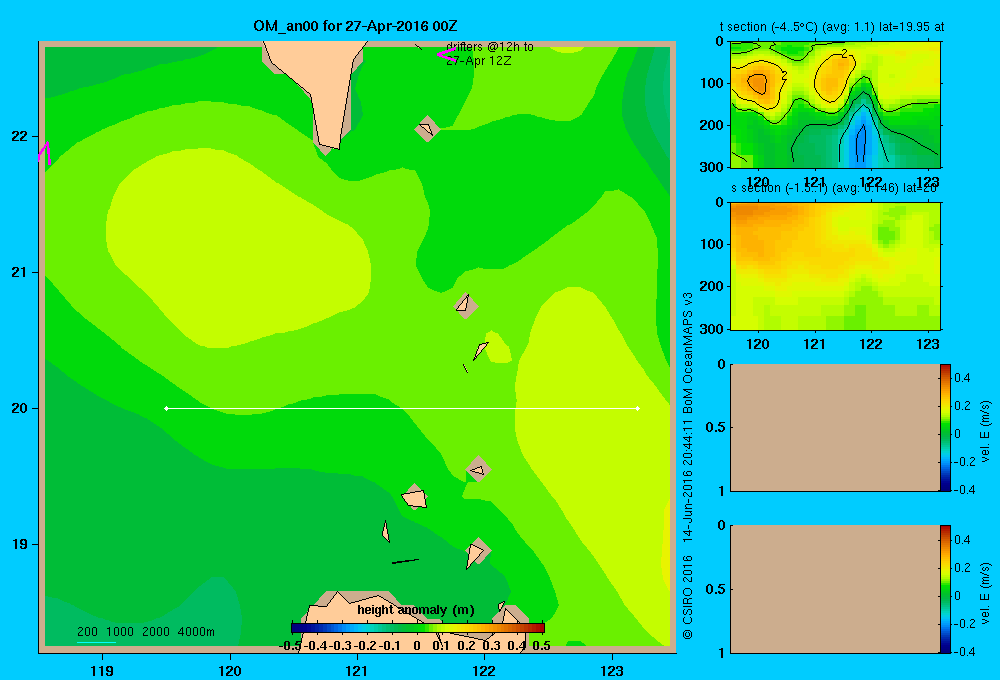Click the small island near 20.8N 121.85E
The image size is (1000, 680).
click(x=465, y=304)
